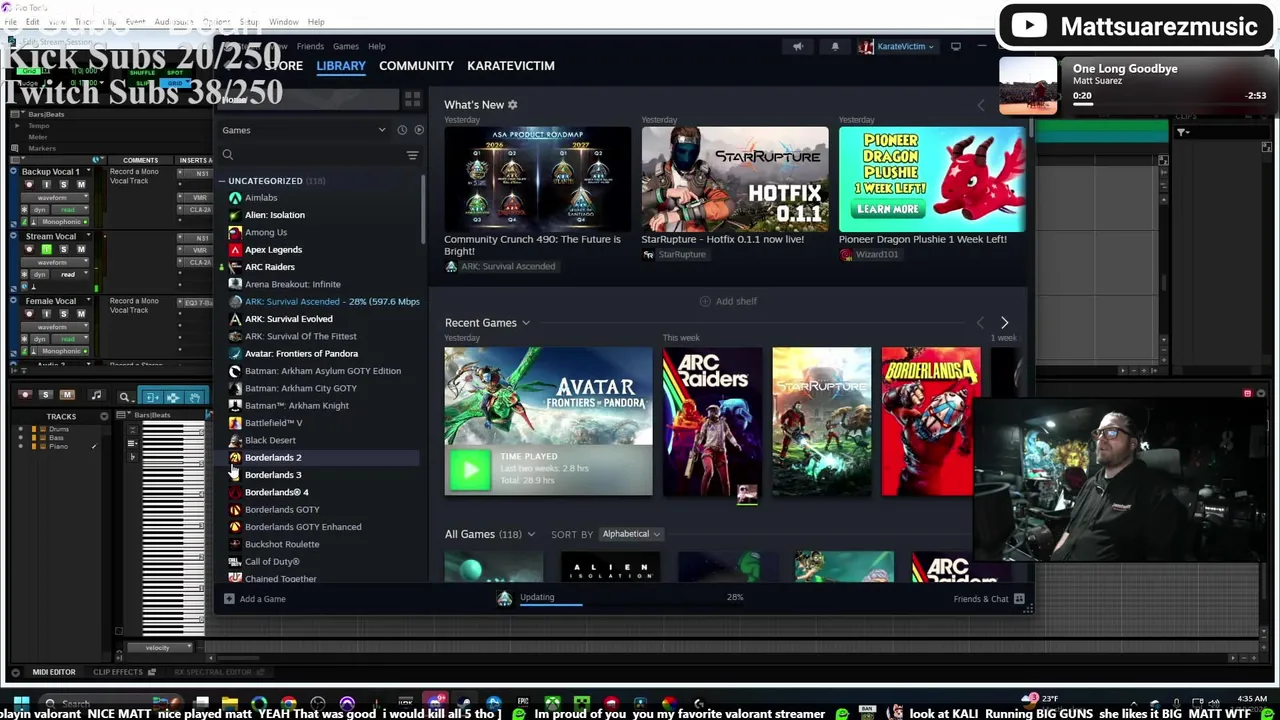Open What's New settings gear
This screenshot has height=720, width=1280.
513,105
